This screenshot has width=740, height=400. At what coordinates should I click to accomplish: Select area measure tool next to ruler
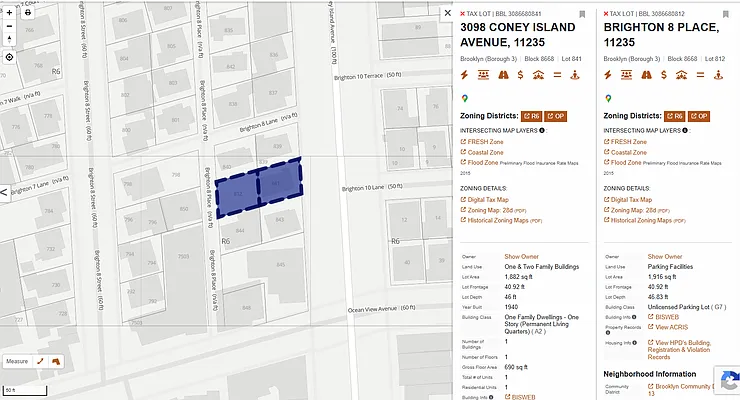[56, 361]
